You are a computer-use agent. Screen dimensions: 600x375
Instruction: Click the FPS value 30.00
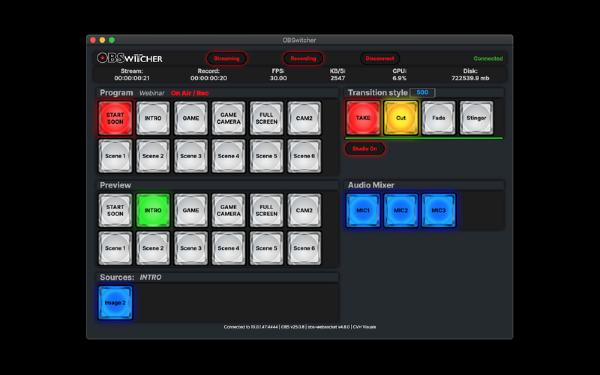[278, 78]
